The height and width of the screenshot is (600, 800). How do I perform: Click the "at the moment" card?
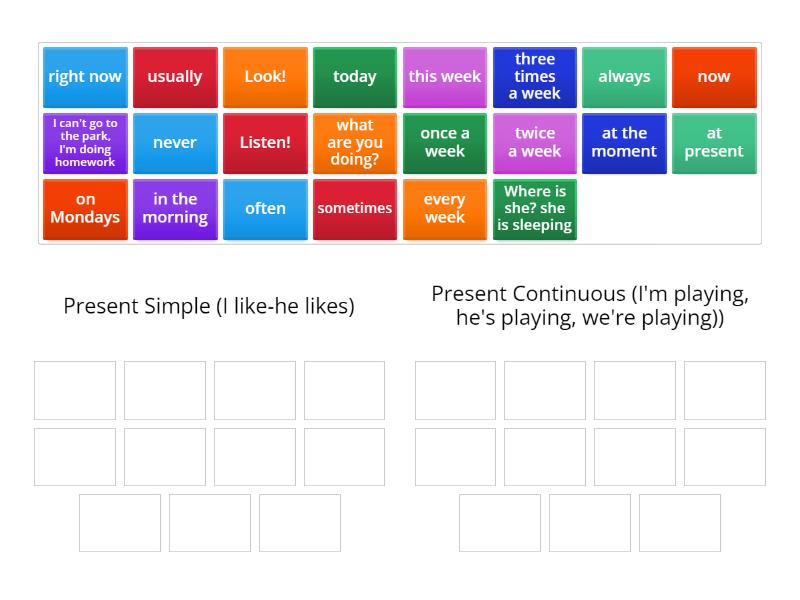624,143
